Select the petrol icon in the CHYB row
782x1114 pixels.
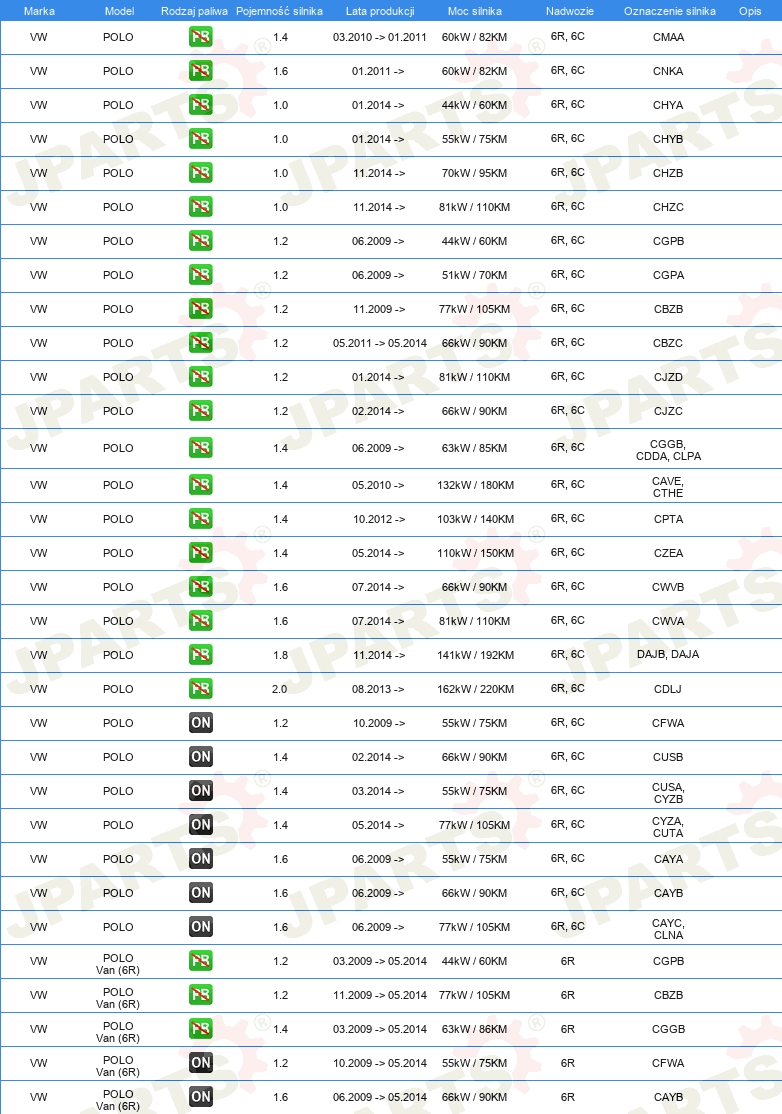(201, 139)
